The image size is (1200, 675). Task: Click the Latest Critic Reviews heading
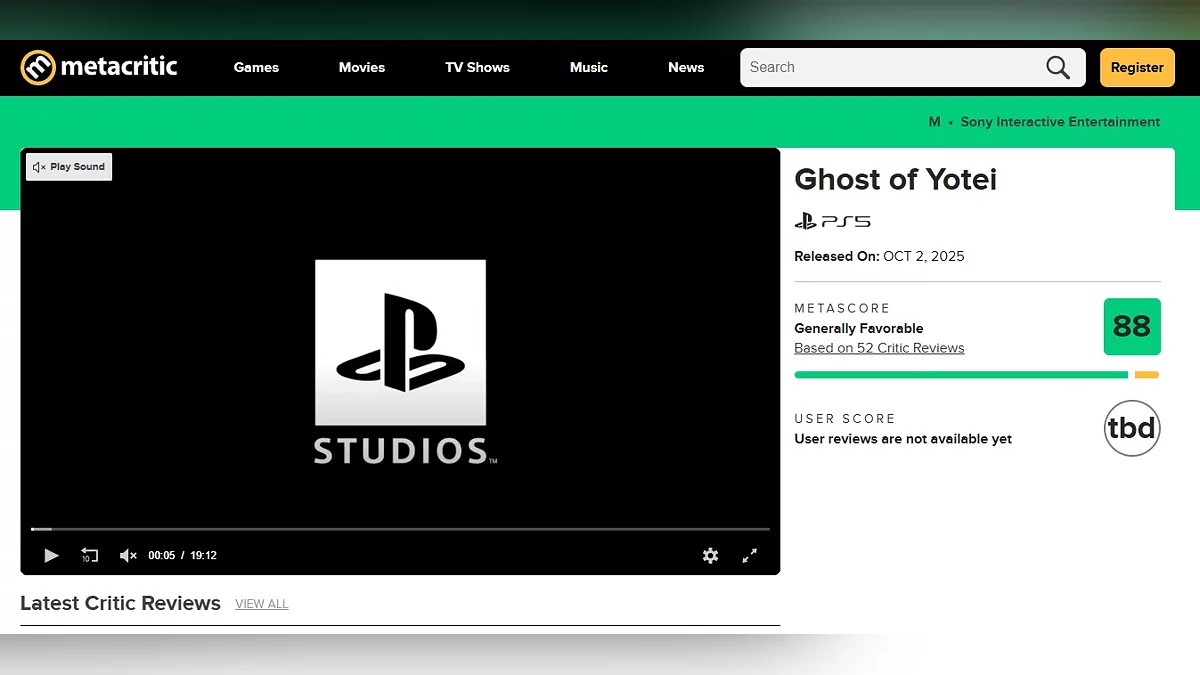(x=120, y=603)
